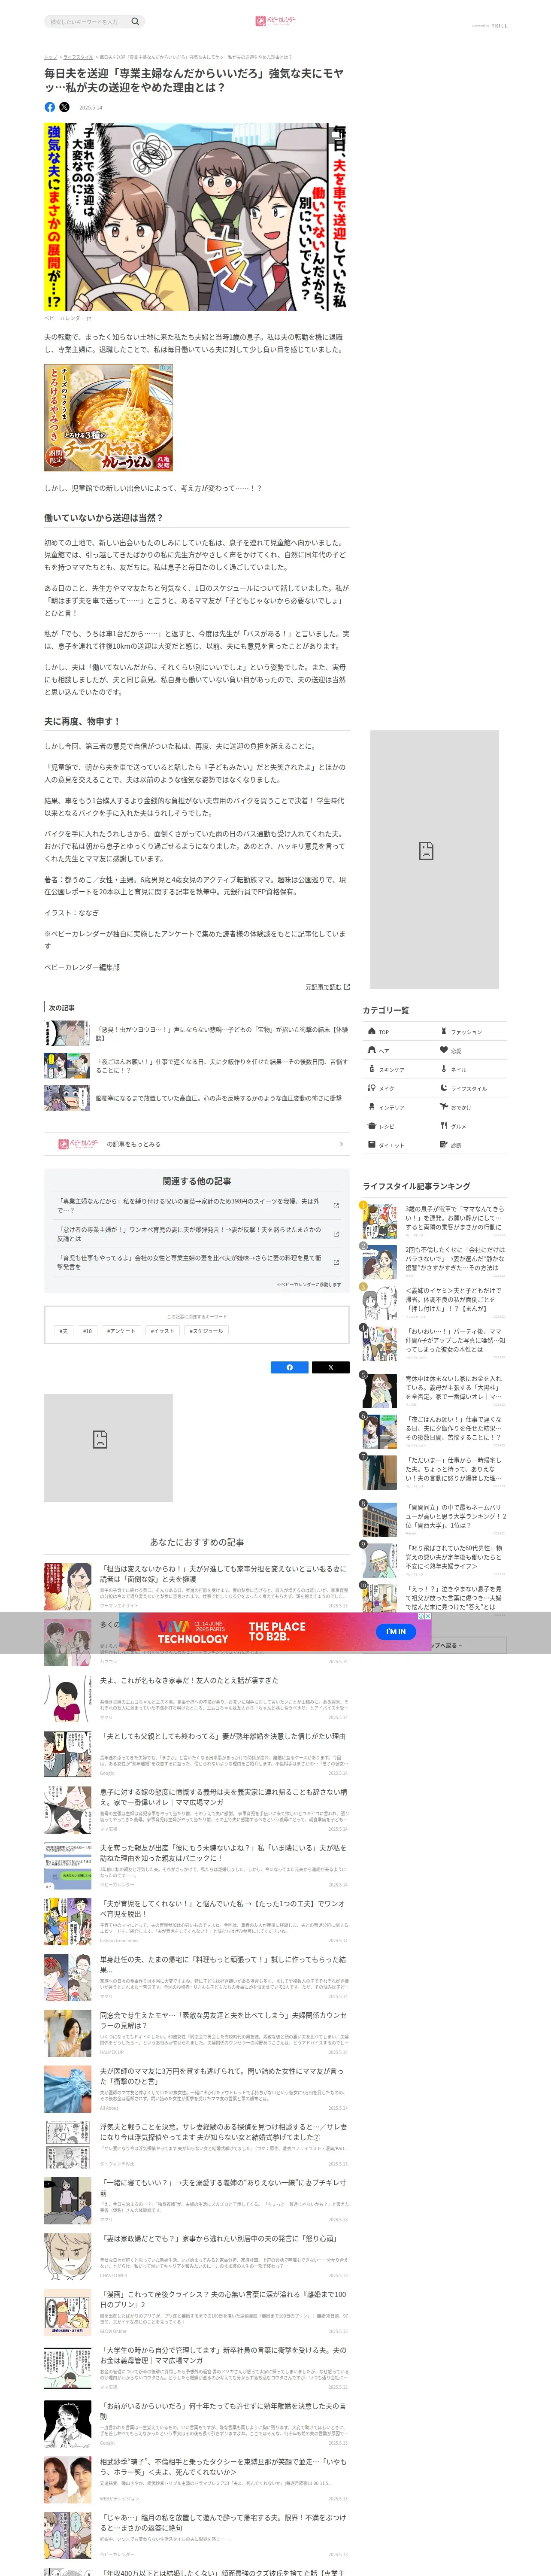Click the main article manga header image
This screenshot has height=2576, width=551.
pyautogui.click(x=196, y=216)
